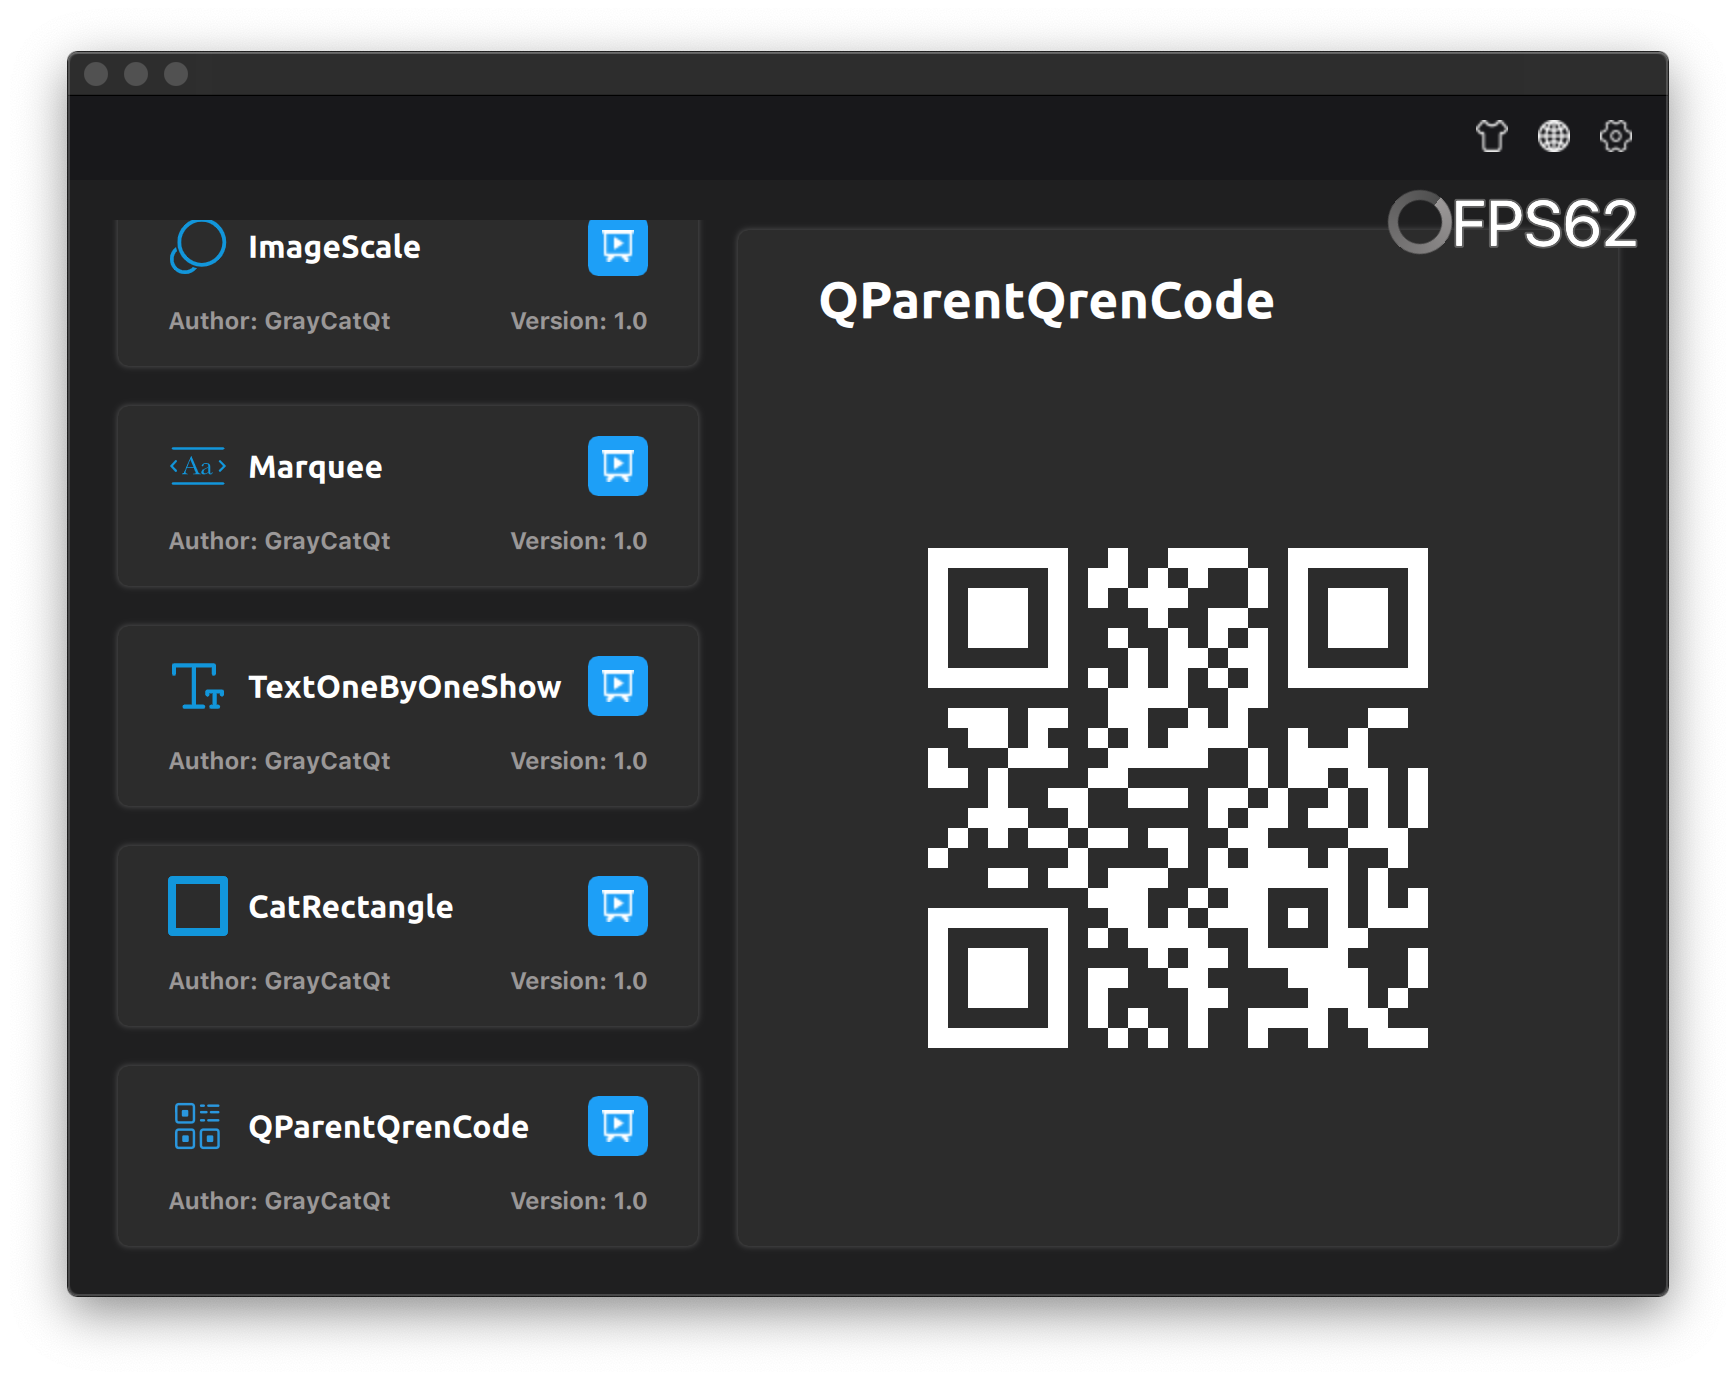Click the ImageScale circle icon
Image resolution: width=1736 pixels, height=1380 pixels.
pos(198,246)
